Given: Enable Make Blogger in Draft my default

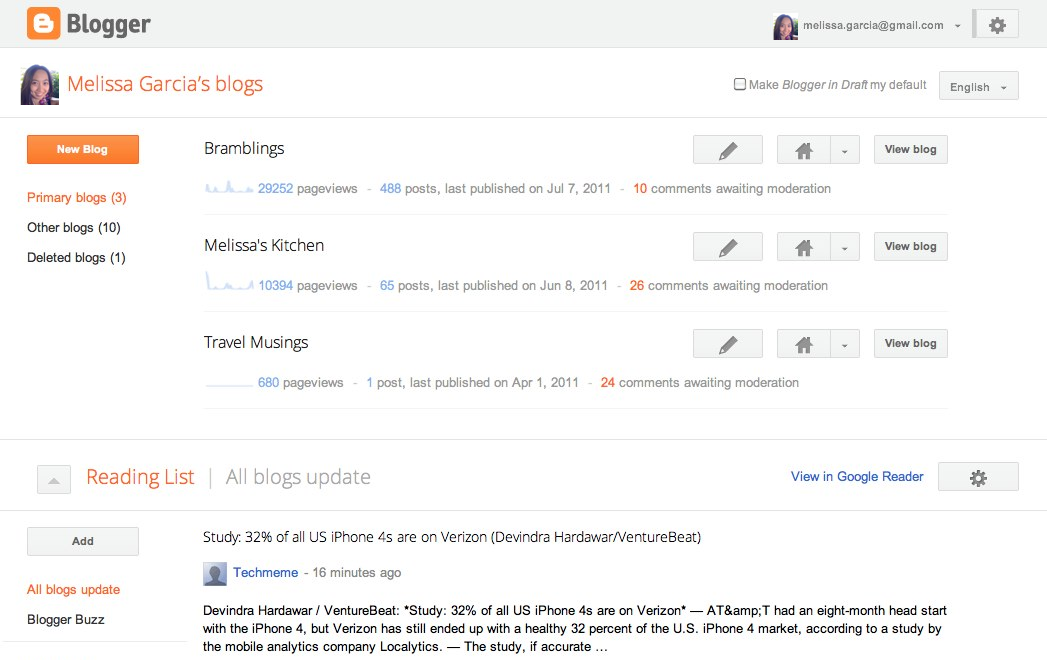Looking at the screenshot, I should pos(740,85).
